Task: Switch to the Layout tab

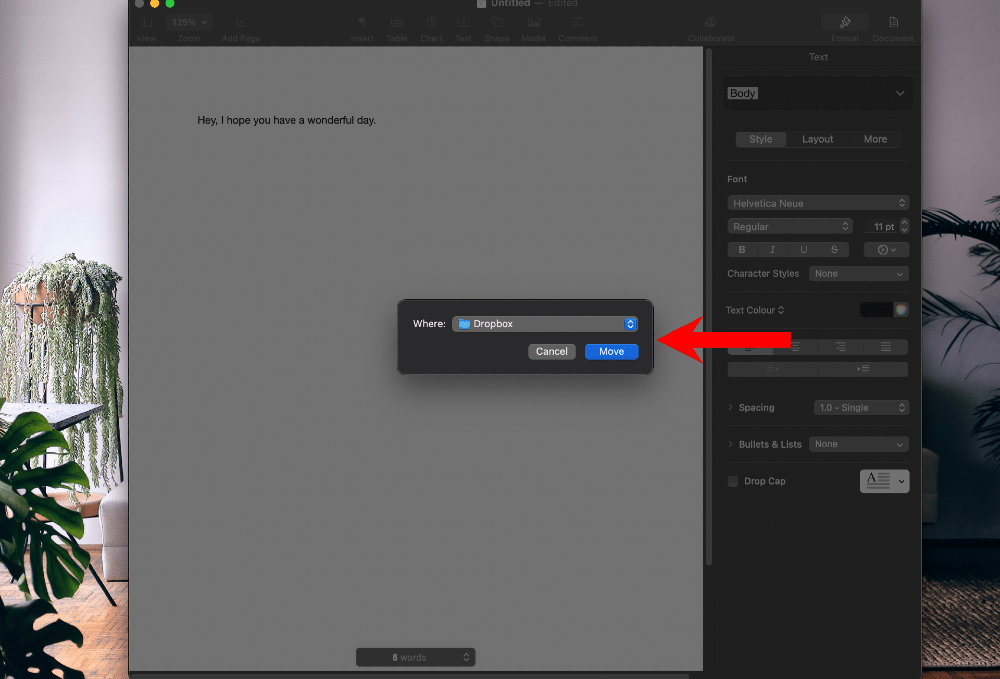Action: (x=817, y=139)
